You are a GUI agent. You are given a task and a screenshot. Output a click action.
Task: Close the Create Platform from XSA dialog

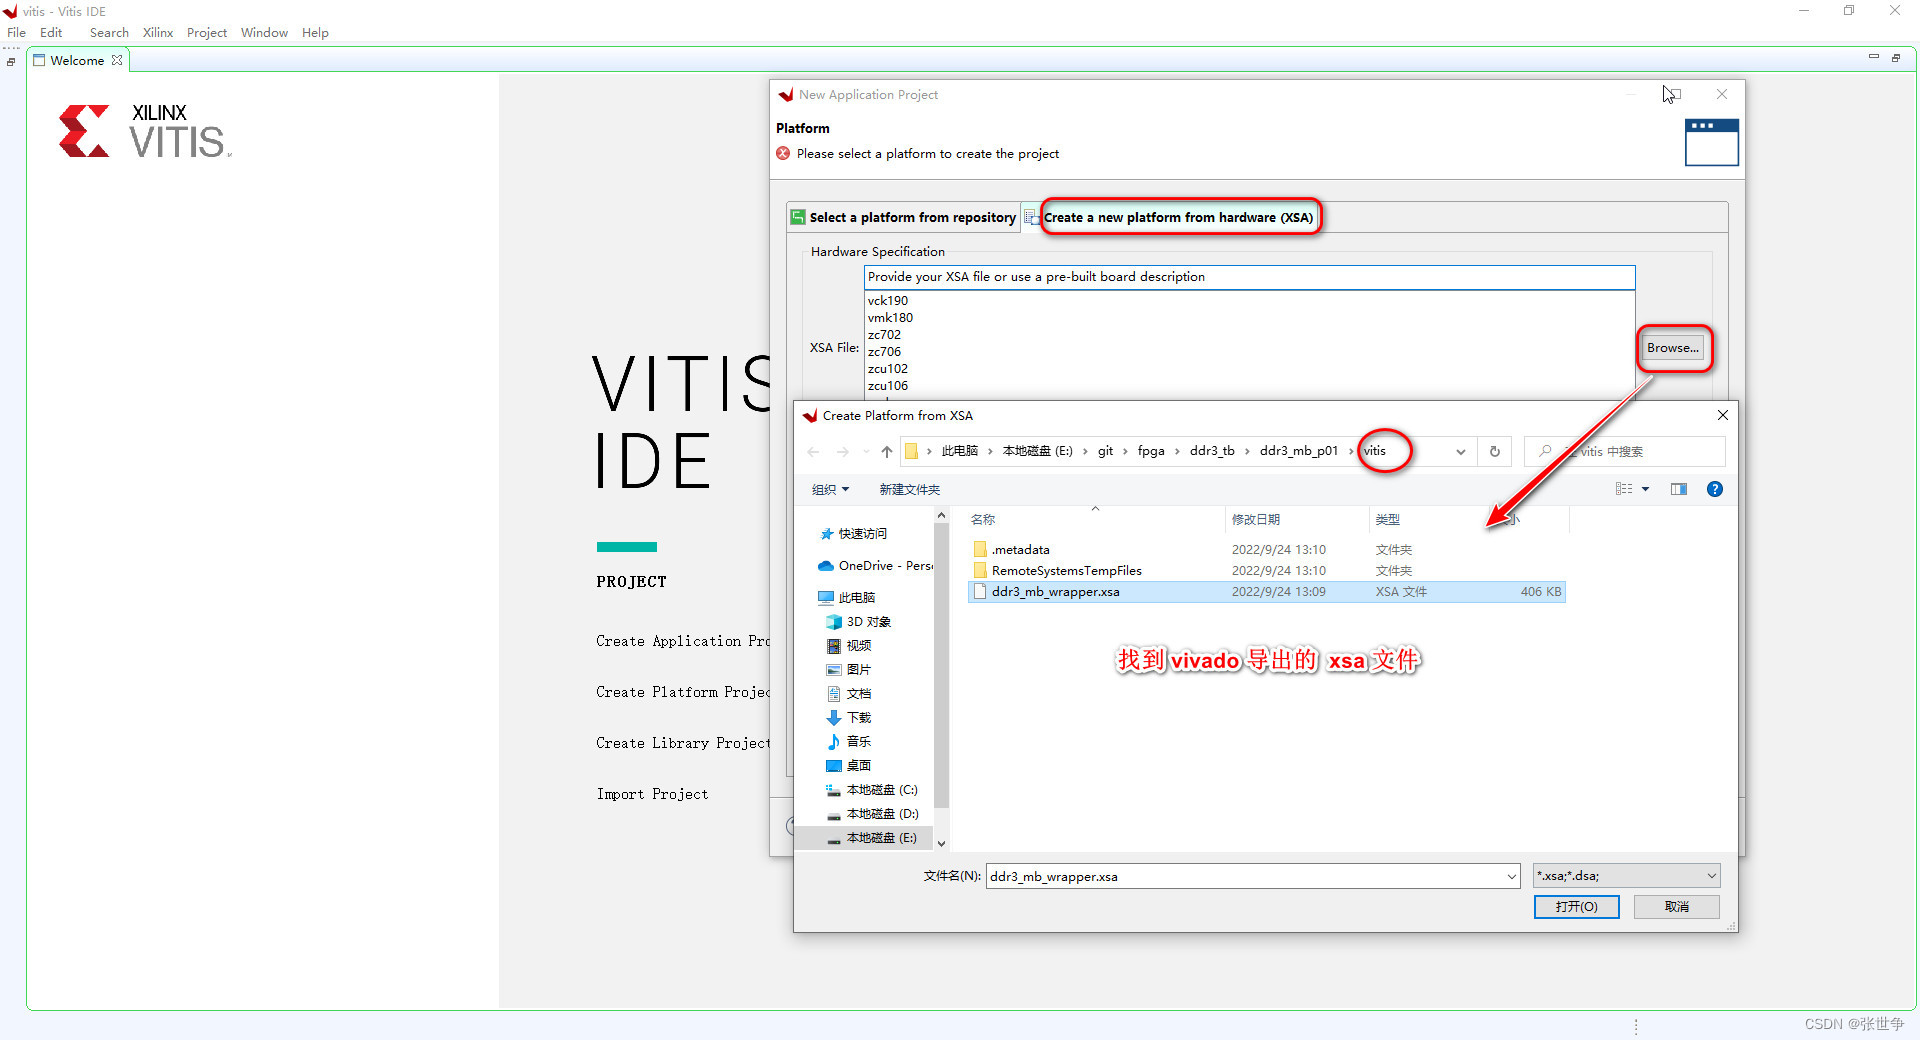pyautogui.click(x=1722, y=415)
